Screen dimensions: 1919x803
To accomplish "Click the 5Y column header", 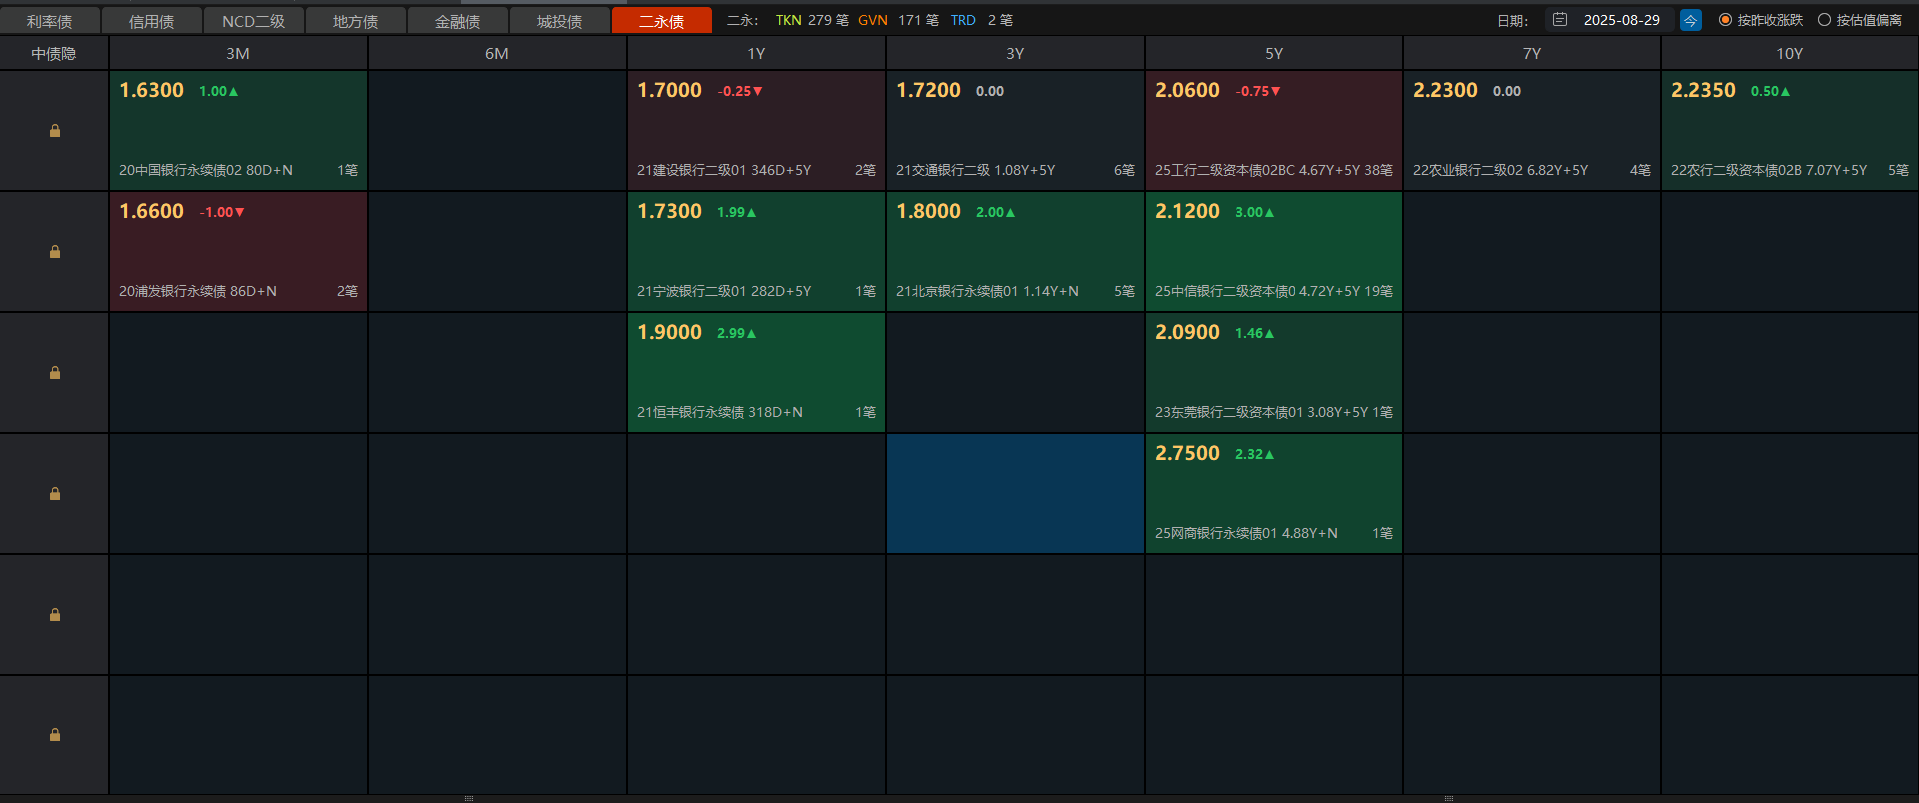I will coord(1274,54).
